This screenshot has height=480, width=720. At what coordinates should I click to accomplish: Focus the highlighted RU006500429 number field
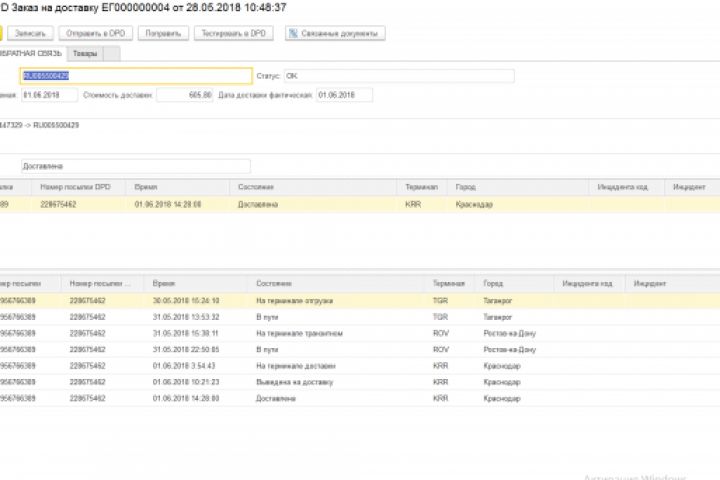click(x=136, y=76)
